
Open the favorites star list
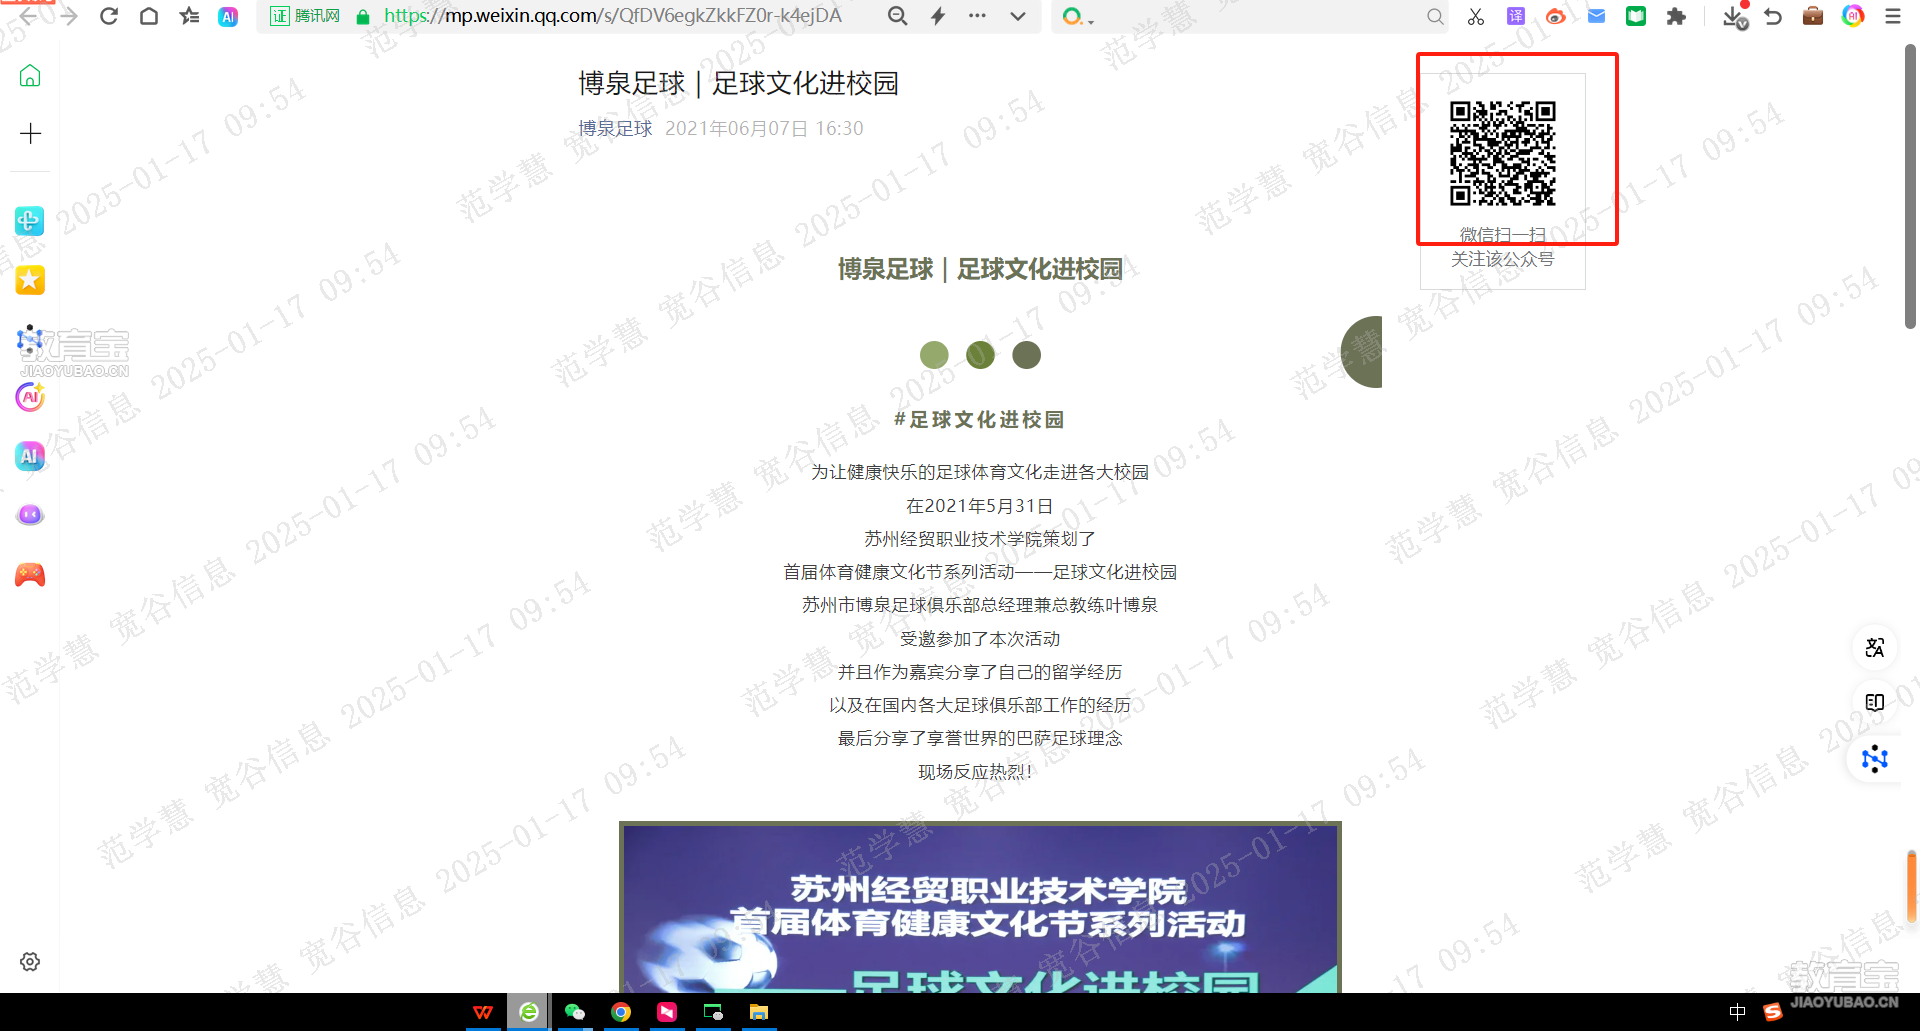[x=189, y=16]
